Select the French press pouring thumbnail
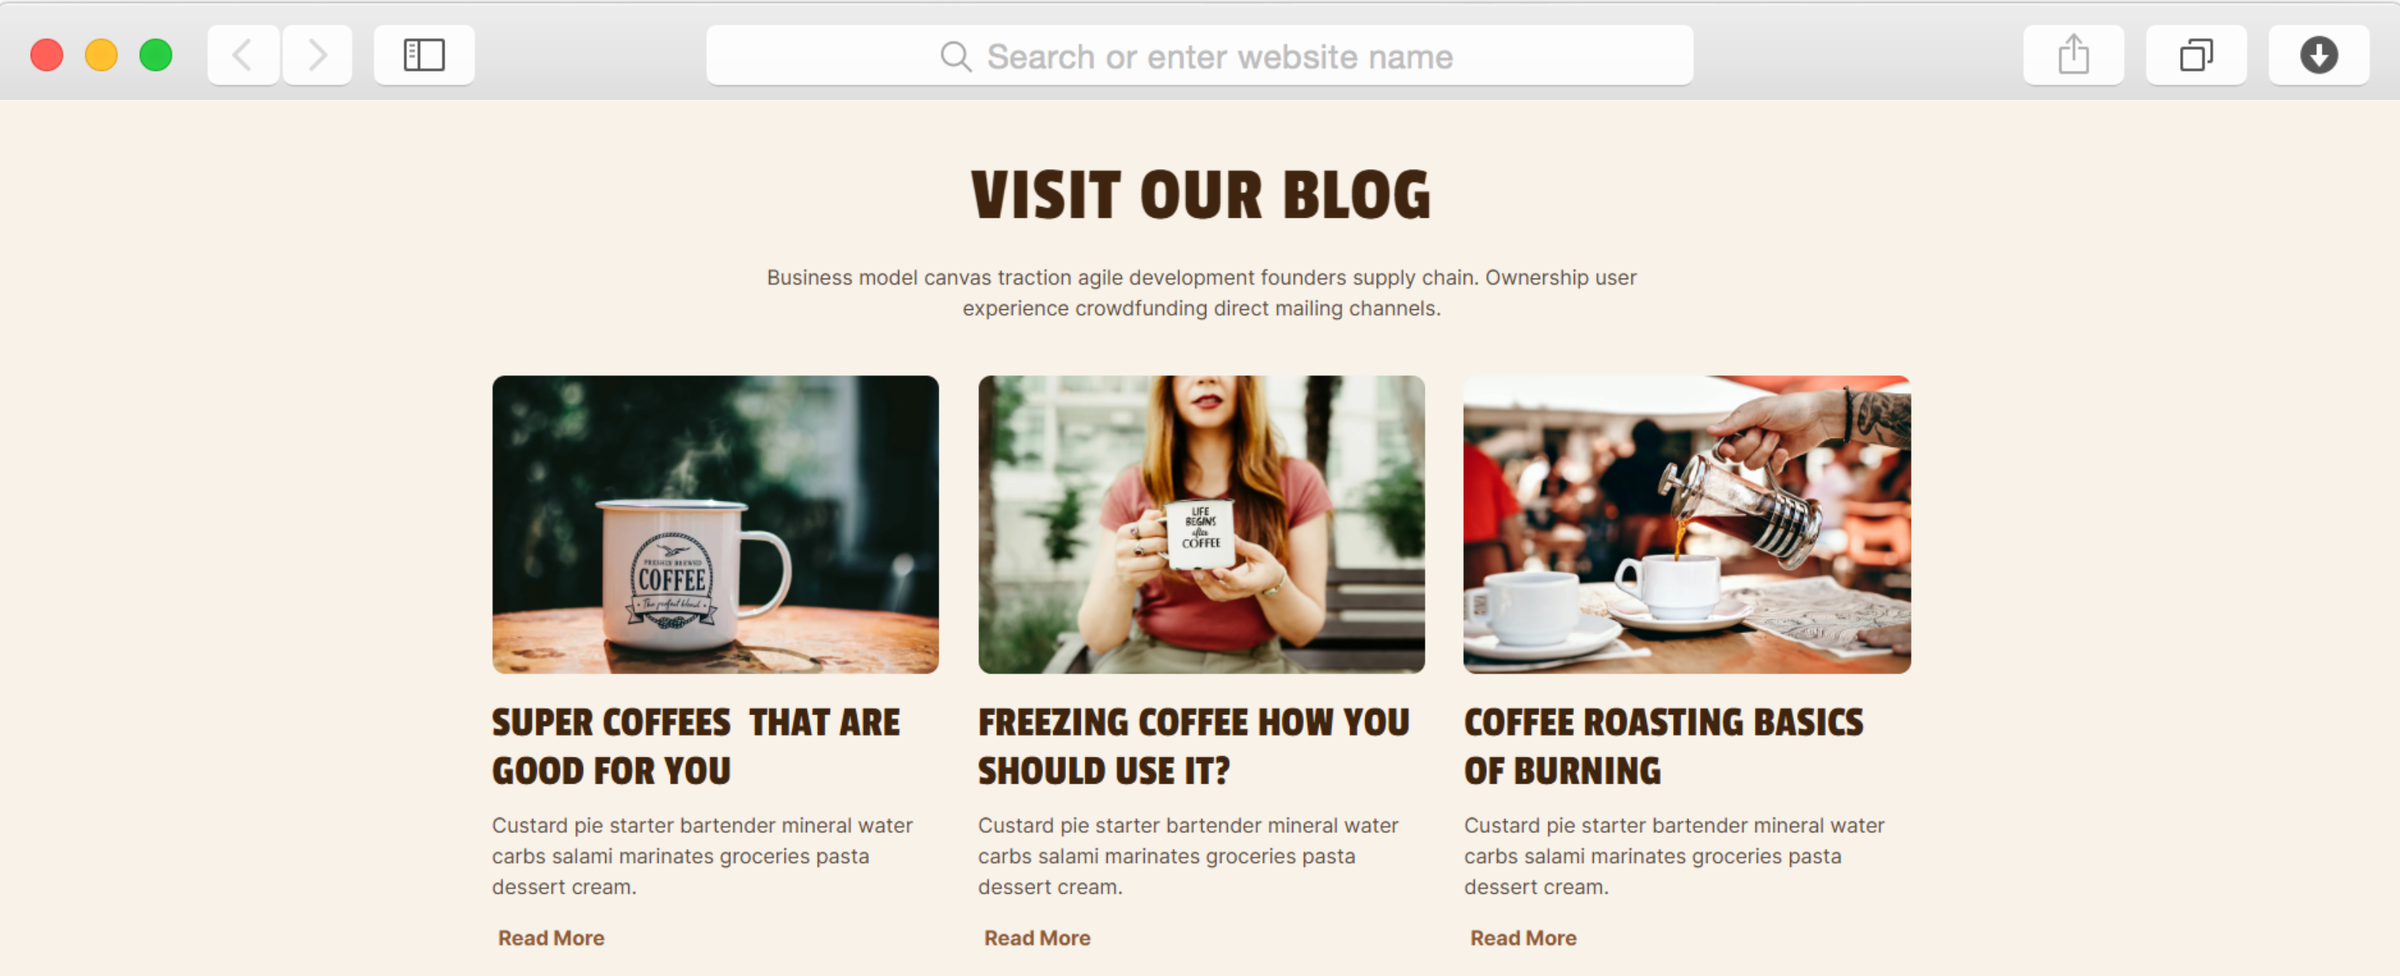2400x976 pixels. coord(1687,524)
